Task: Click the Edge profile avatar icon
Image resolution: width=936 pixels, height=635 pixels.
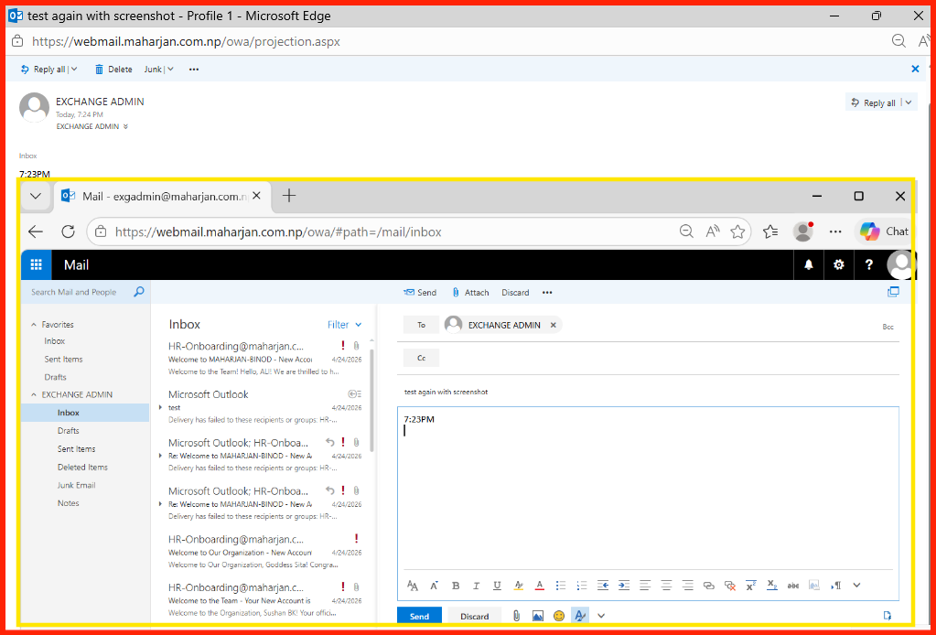Action: click(803, 232)
